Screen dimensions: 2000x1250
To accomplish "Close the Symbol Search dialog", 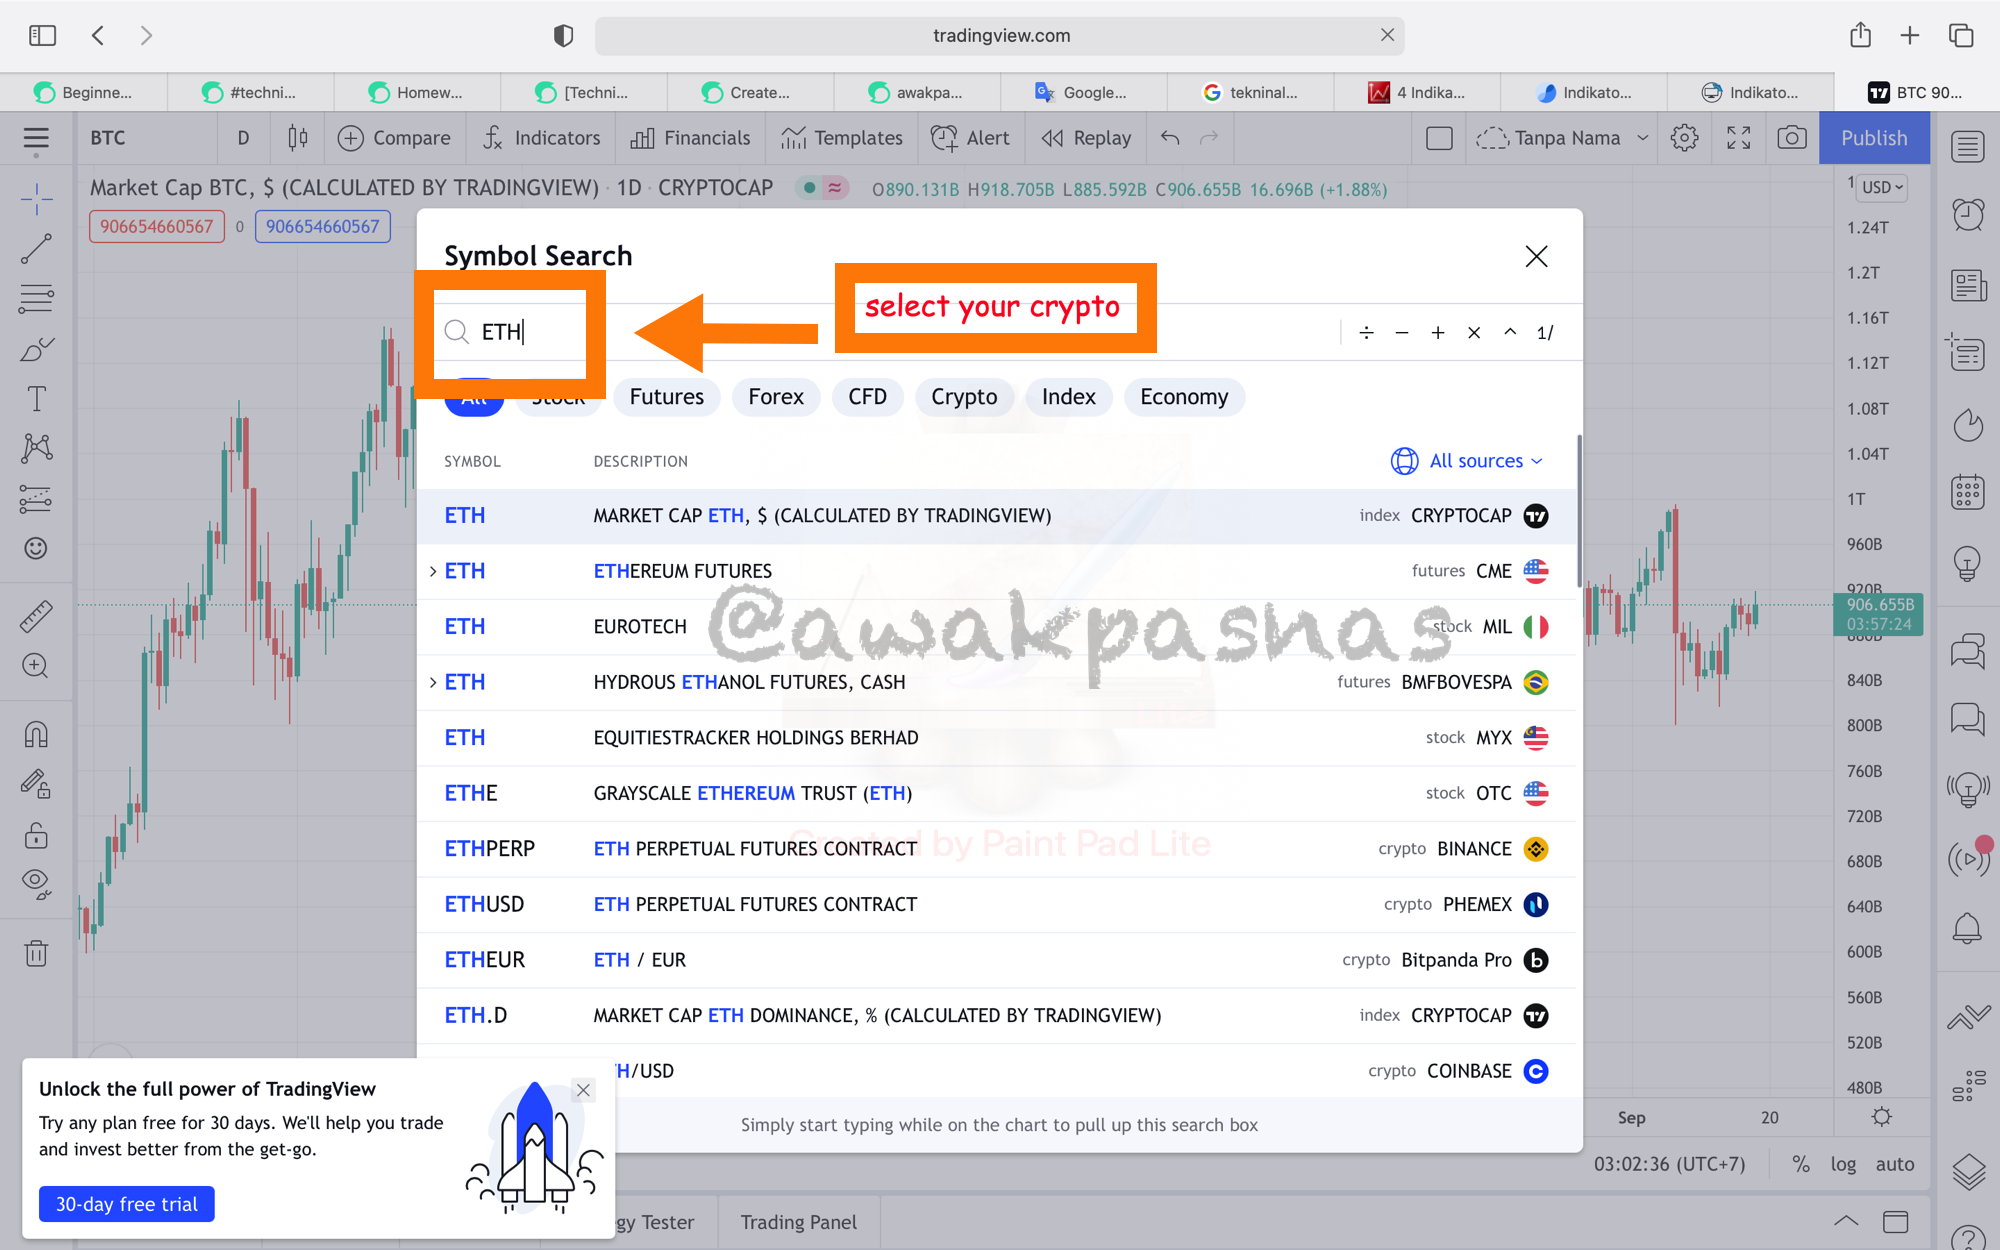I will click(x=1536, y=256).
